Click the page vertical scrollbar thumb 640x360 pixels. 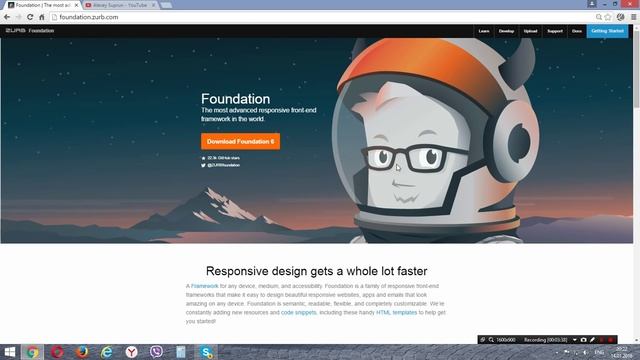click(x=636, y=69)
